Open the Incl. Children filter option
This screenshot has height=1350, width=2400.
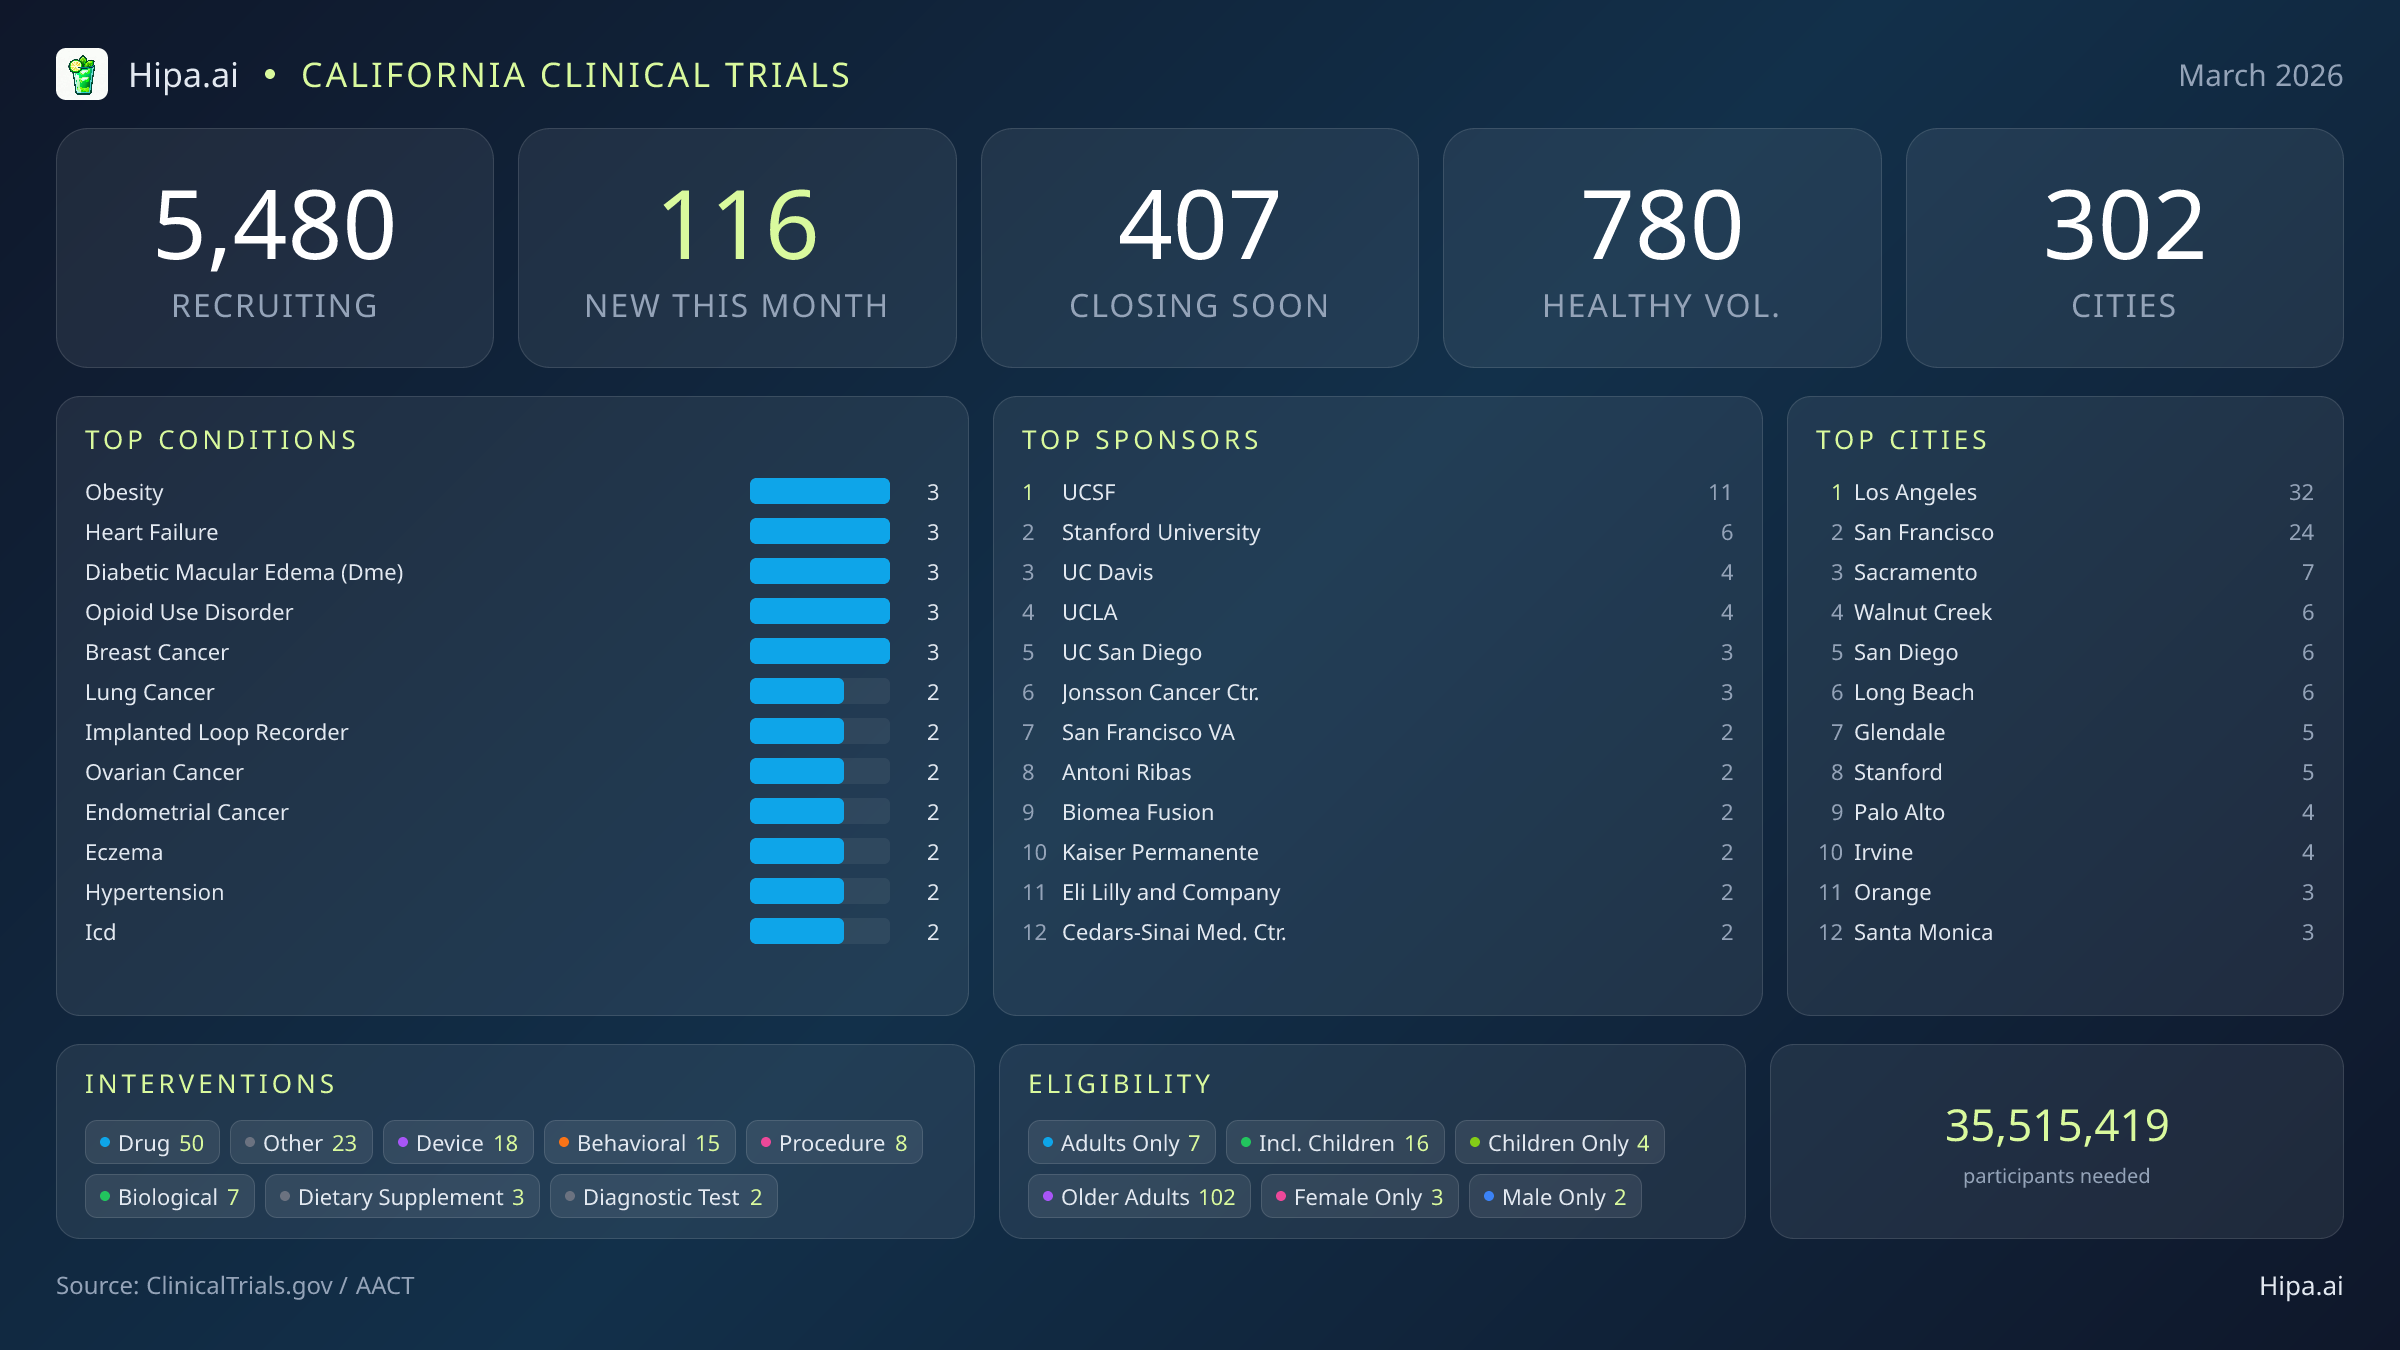pyautogui.click(x=1335, y=1142)
